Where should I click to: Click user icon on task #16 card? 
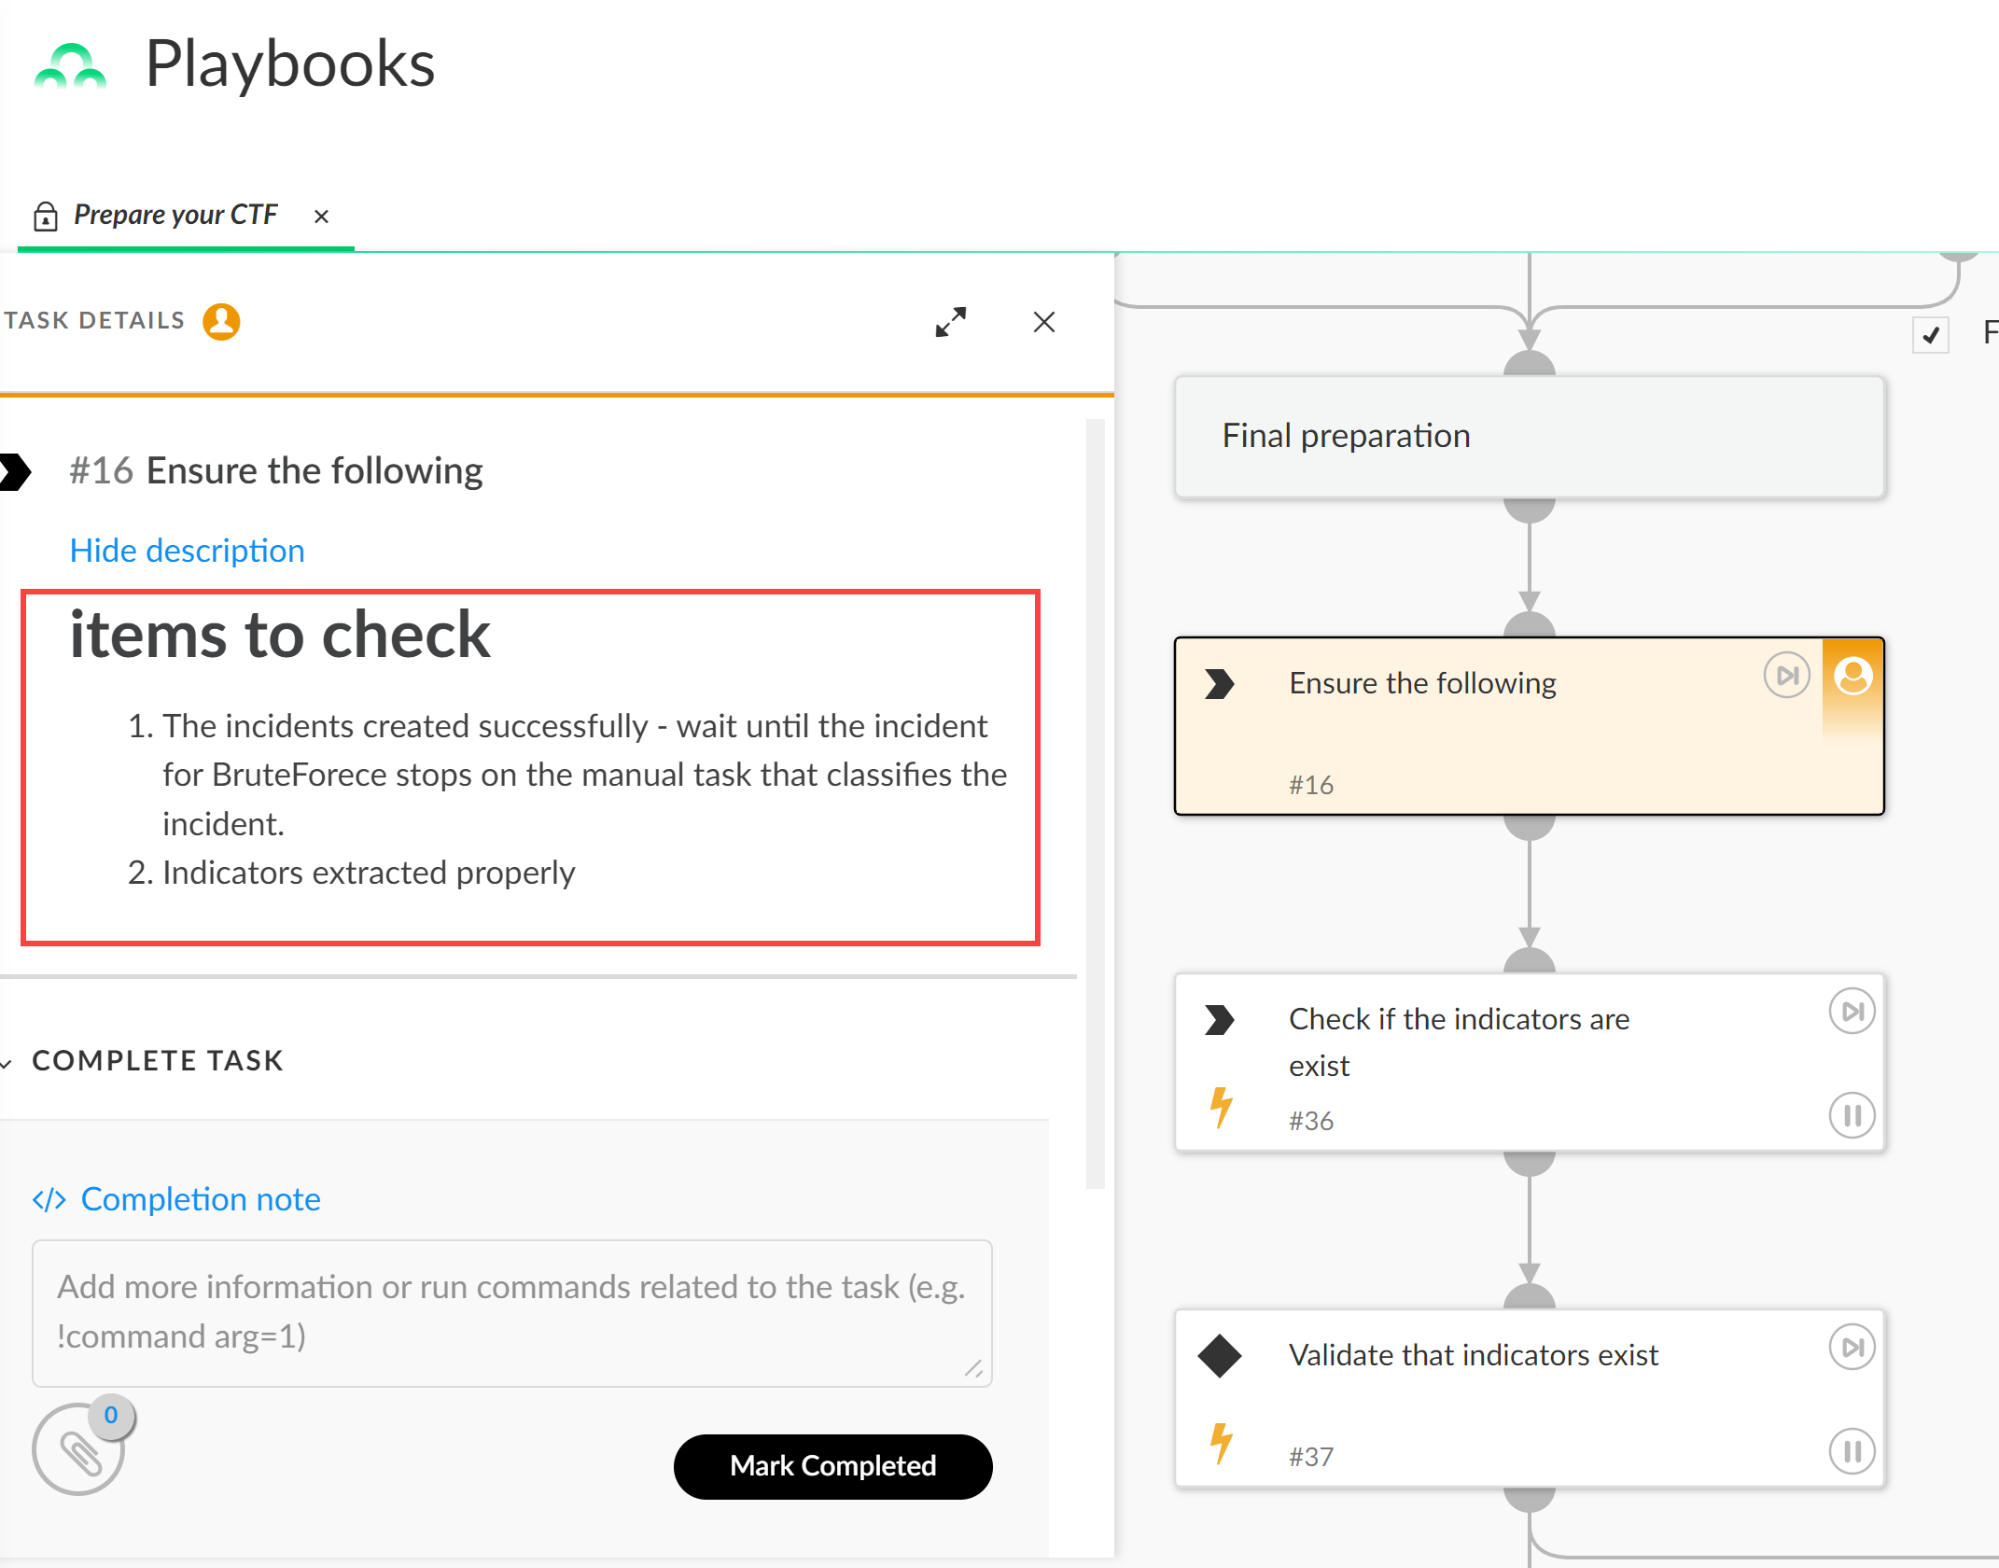tap(1853, 676)
